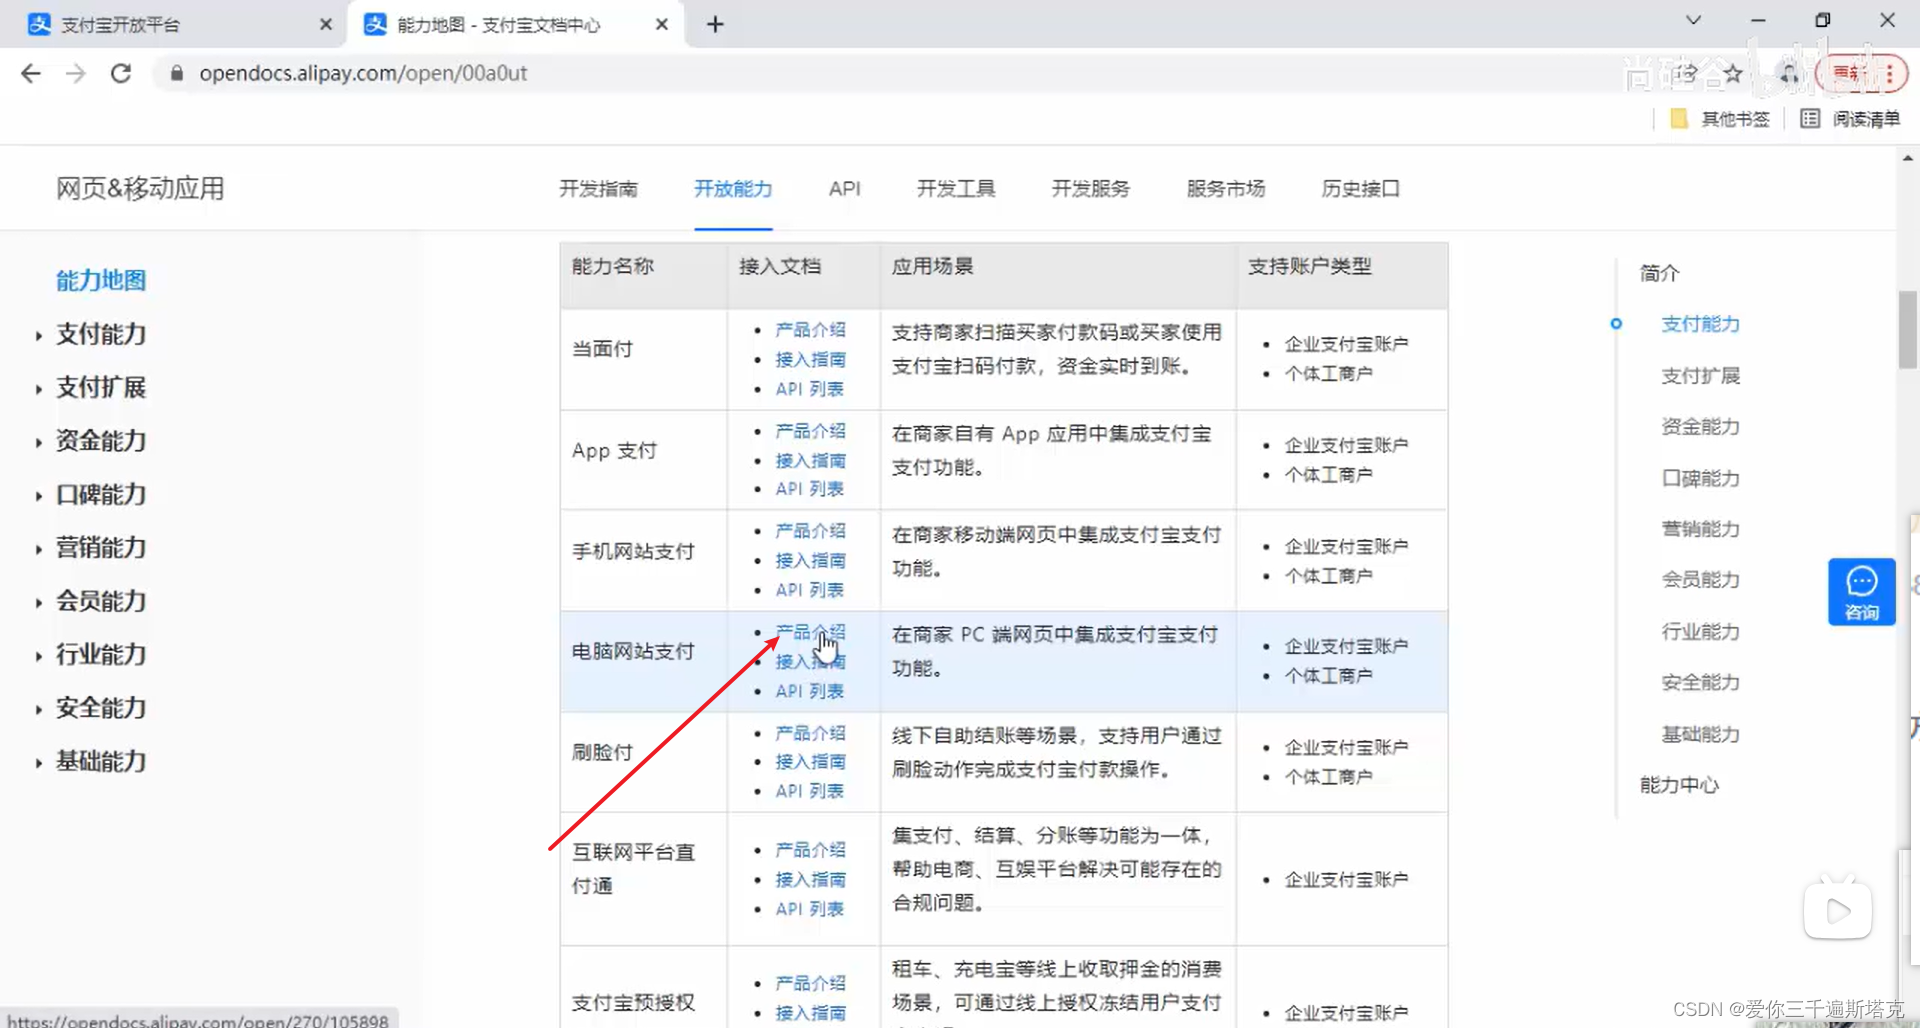Go back to the previous page
Screen dimensions: 1920x1028
pos(31,73)
